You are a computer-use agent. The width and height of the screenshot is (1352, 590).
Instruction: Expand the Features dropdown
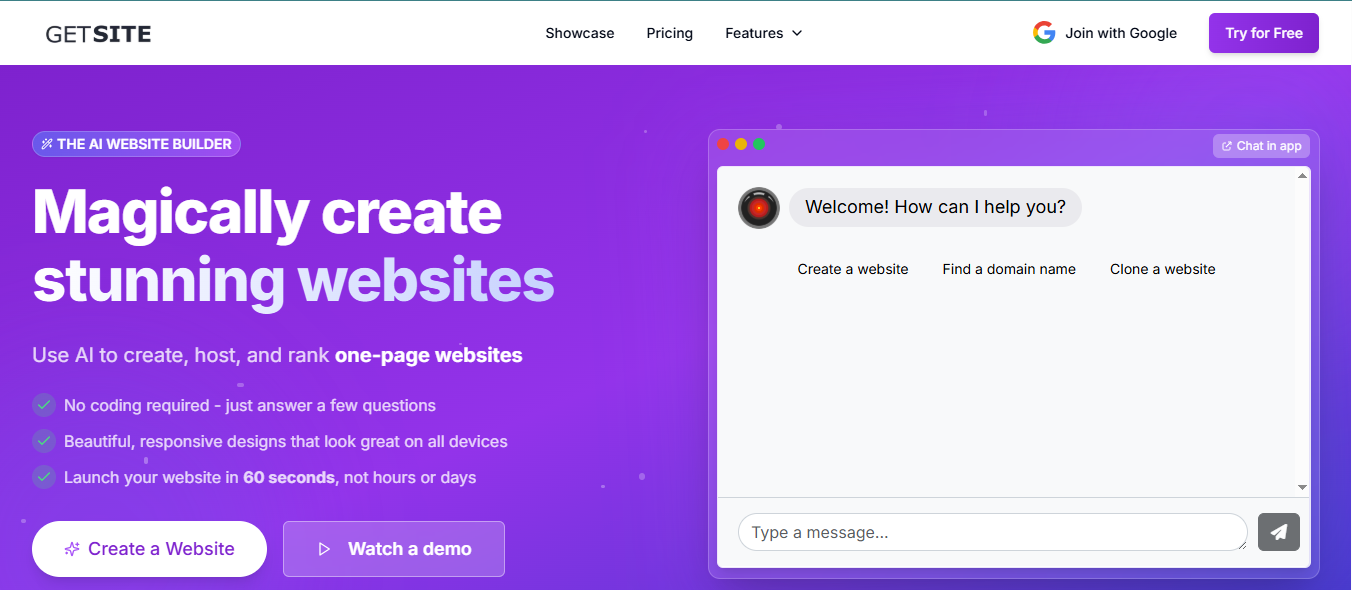[763, 33]
